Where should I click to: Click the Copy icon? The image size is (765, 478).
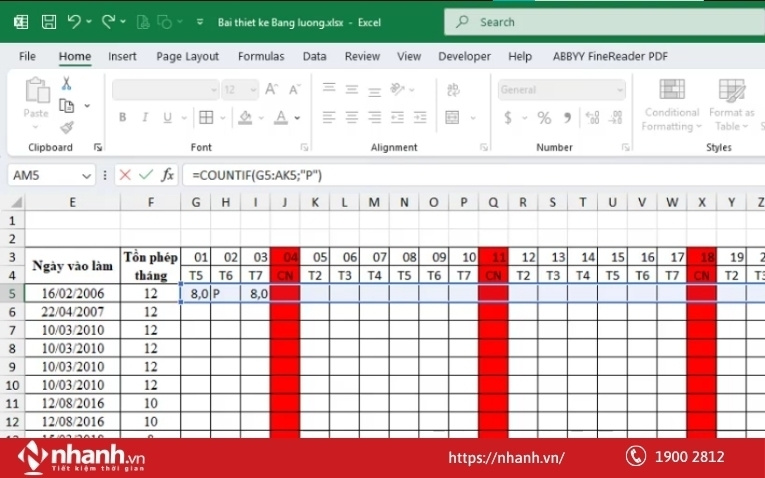point(66,105)
